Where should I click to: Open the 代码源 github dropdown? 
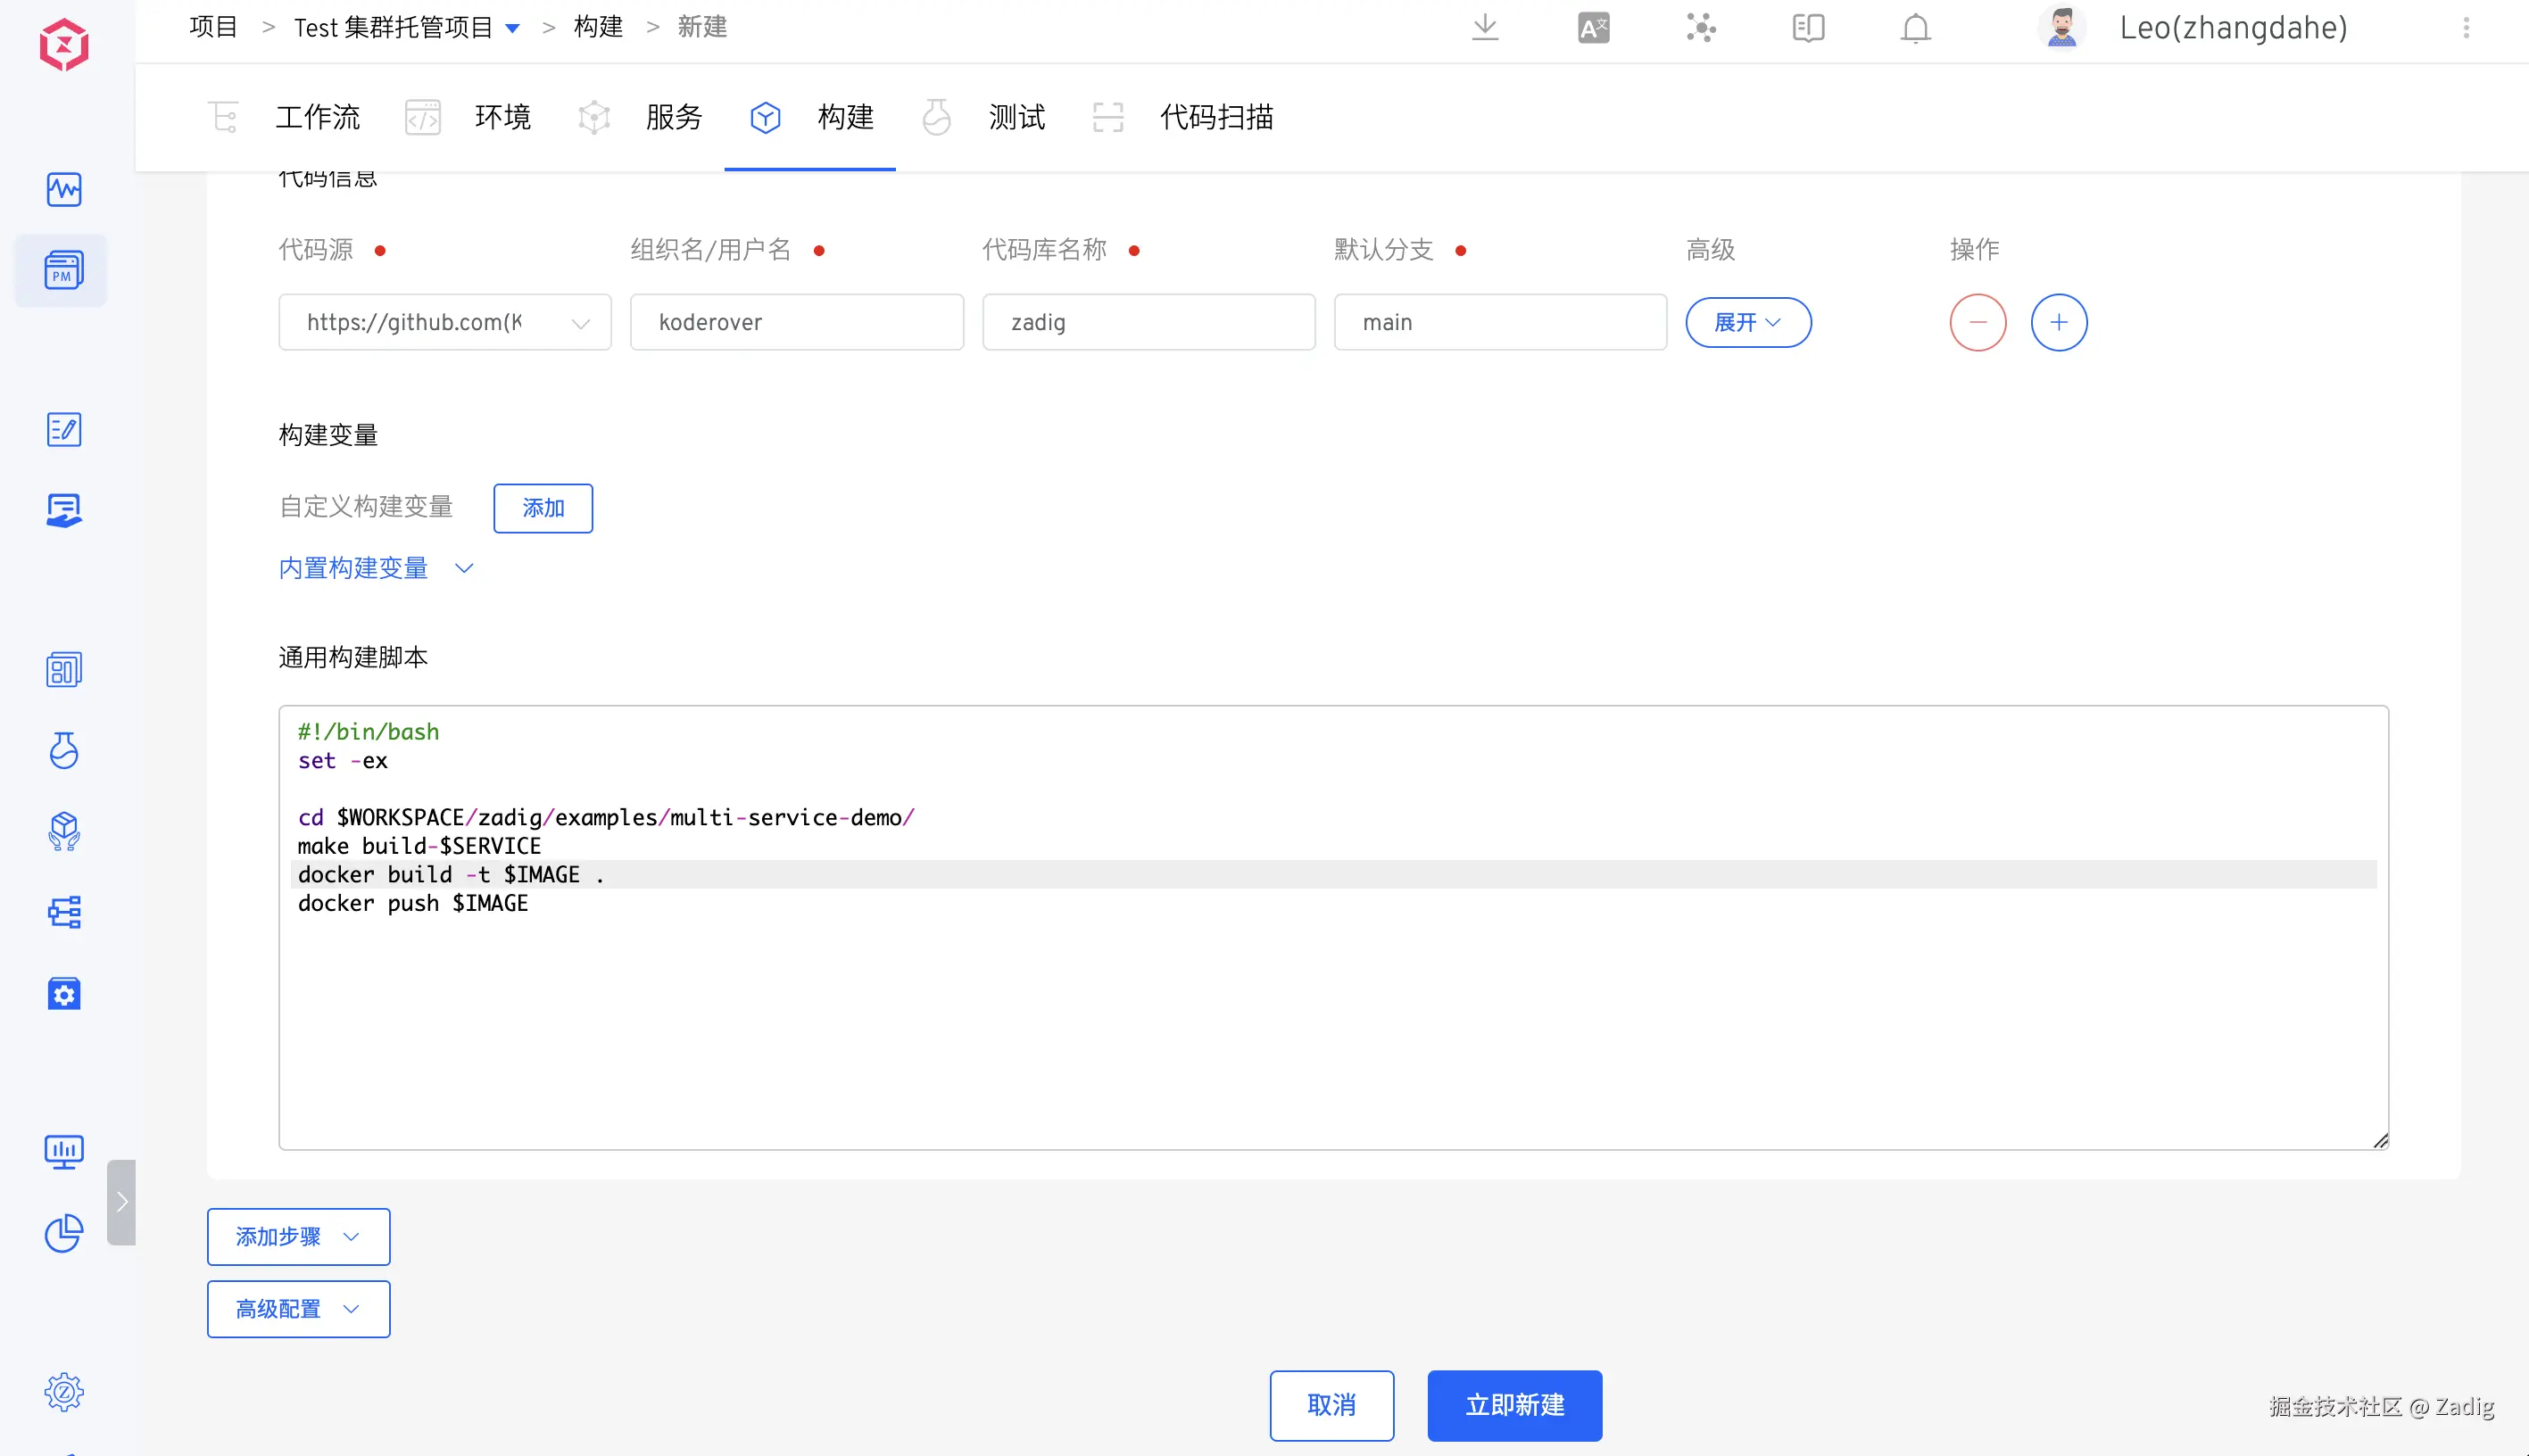444,322
